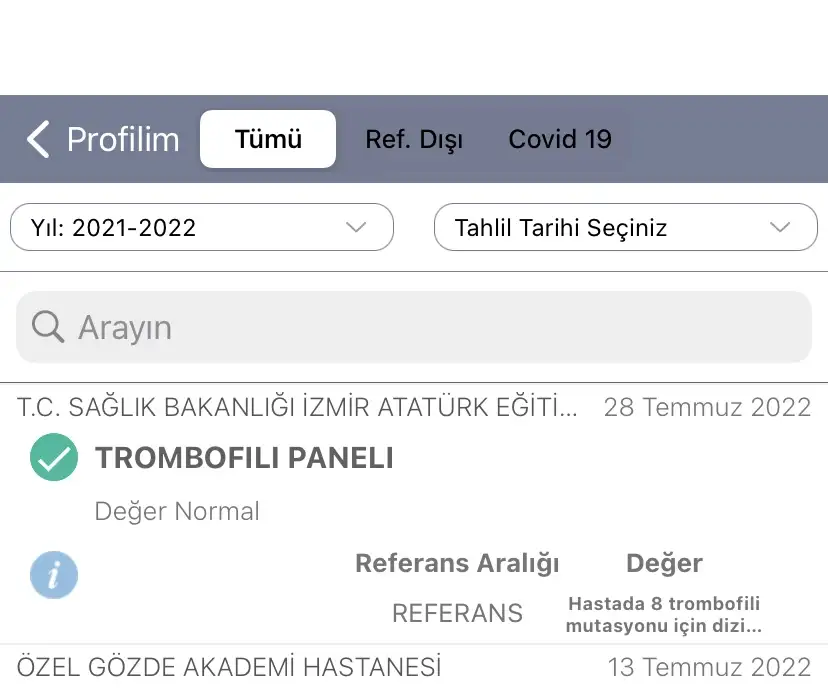
Task: Select the Tümü tab
Action: (x=268, y=139)
